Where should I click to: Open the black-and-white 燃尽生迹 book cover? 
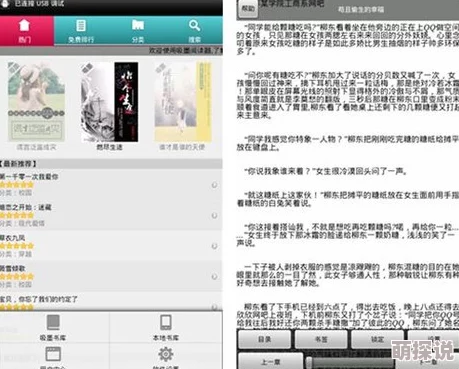pos(110,102)
